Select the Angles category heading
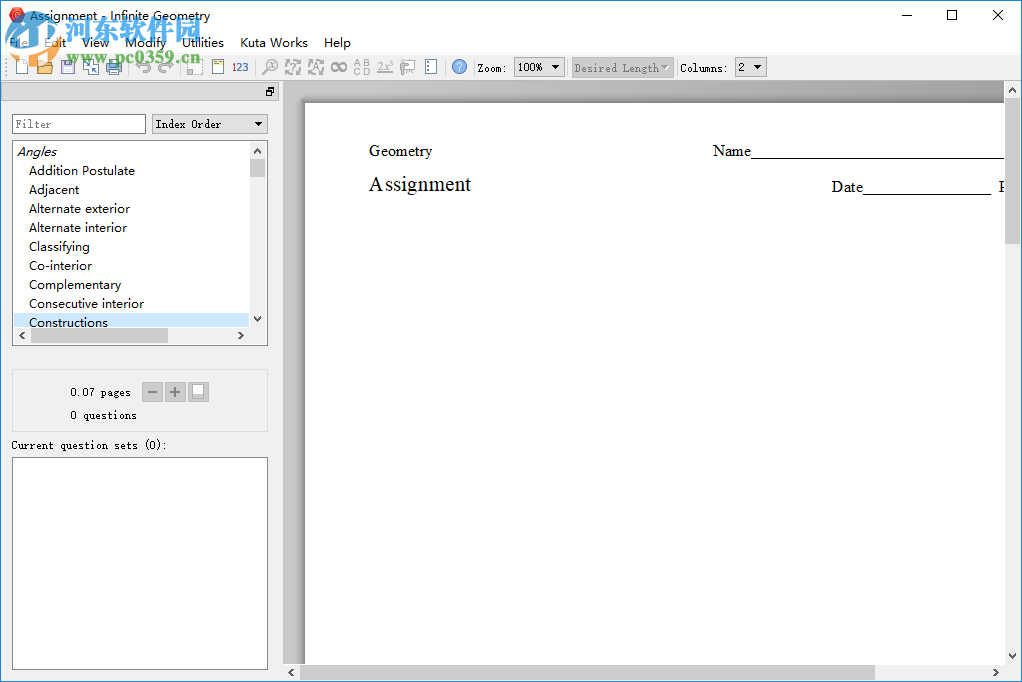Image resolution: width=1022 pixels, height=682 pixels. point(37,151)
